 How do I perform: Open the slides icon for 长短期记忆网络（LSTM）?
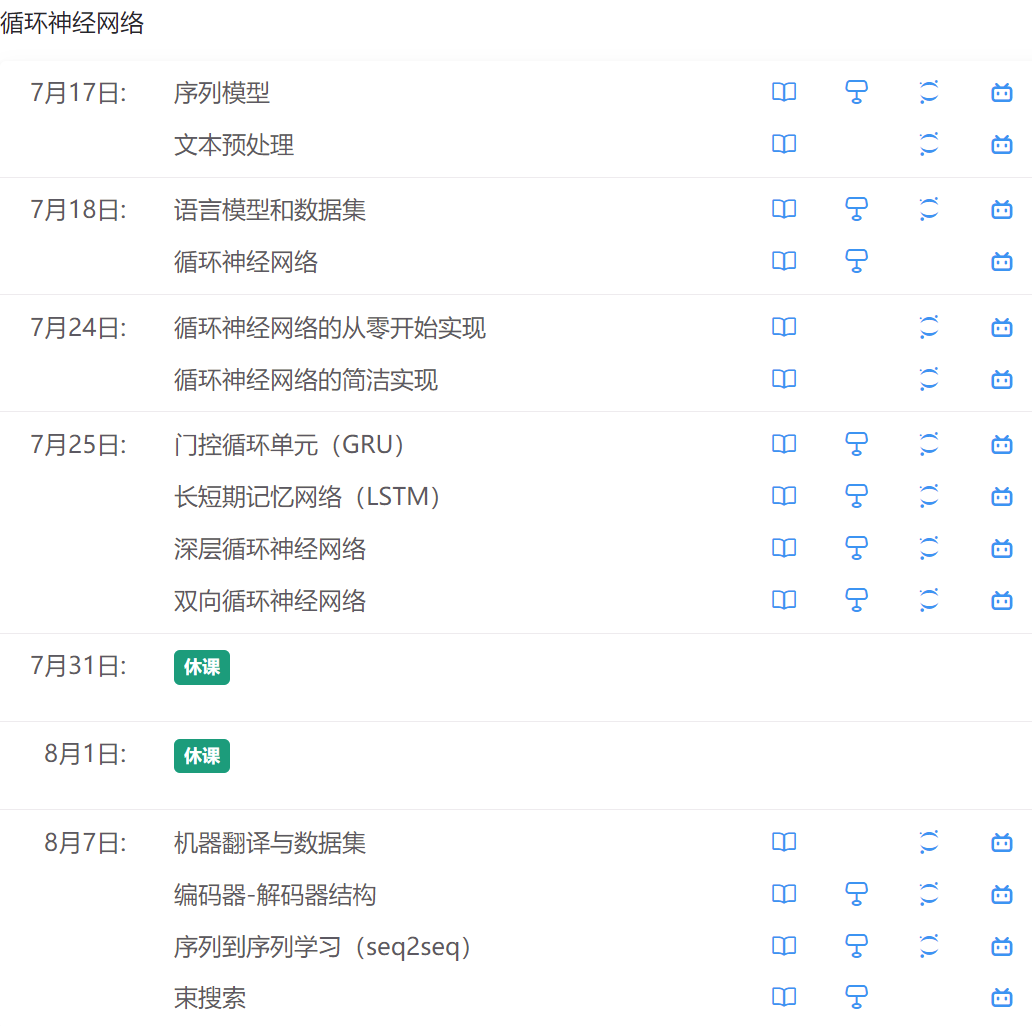pyautogui.click(x=856, y=496)
